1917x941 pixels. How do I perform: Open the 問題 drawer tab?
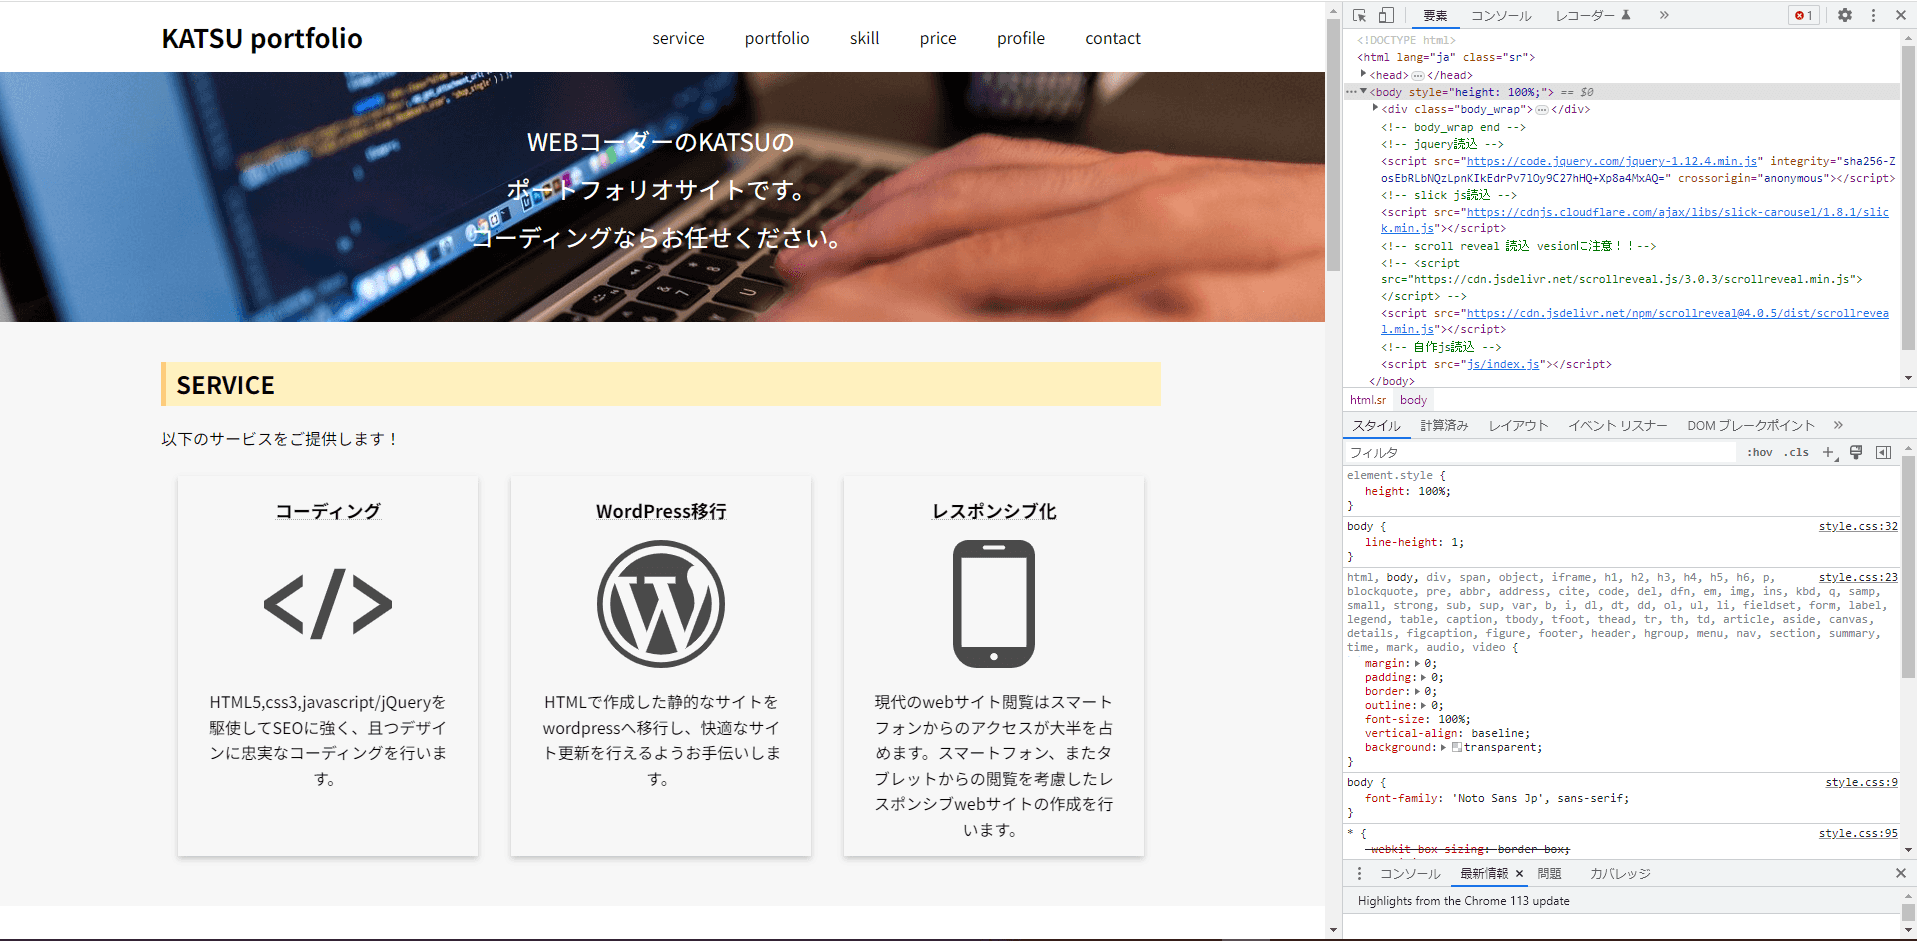pos(1549,873)
